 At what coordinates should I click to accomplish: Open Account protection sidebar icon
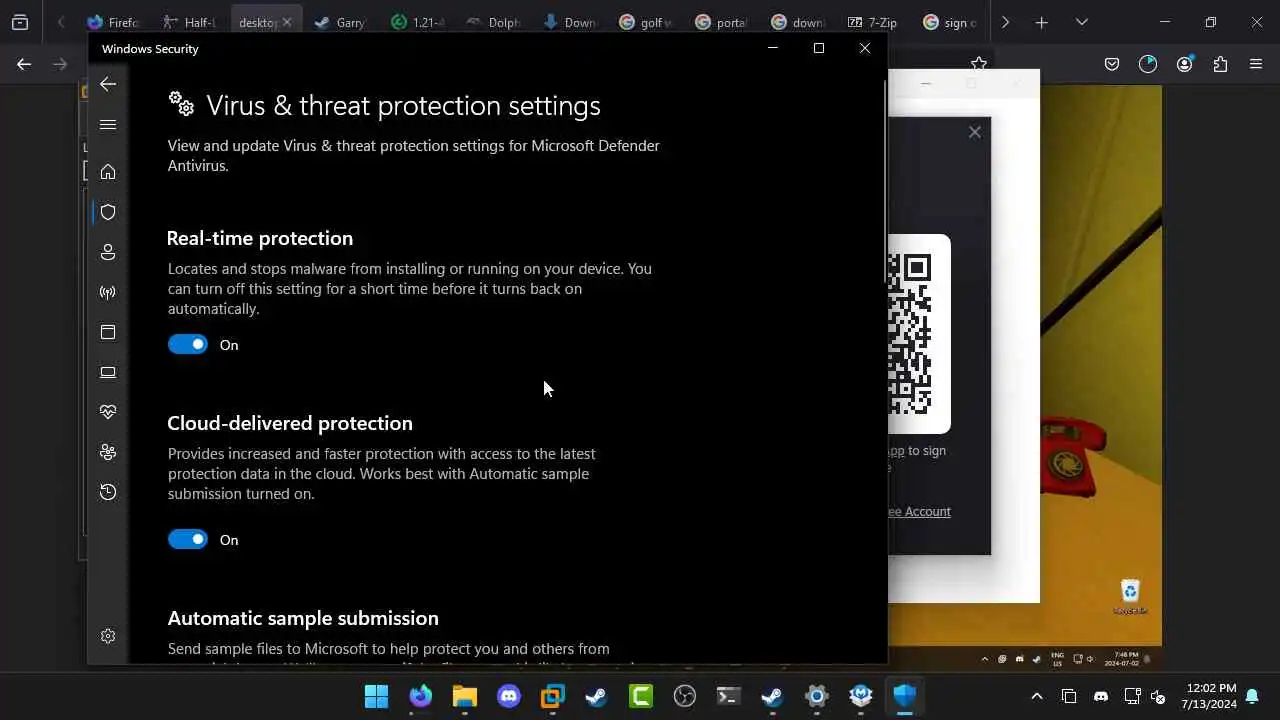108,252
